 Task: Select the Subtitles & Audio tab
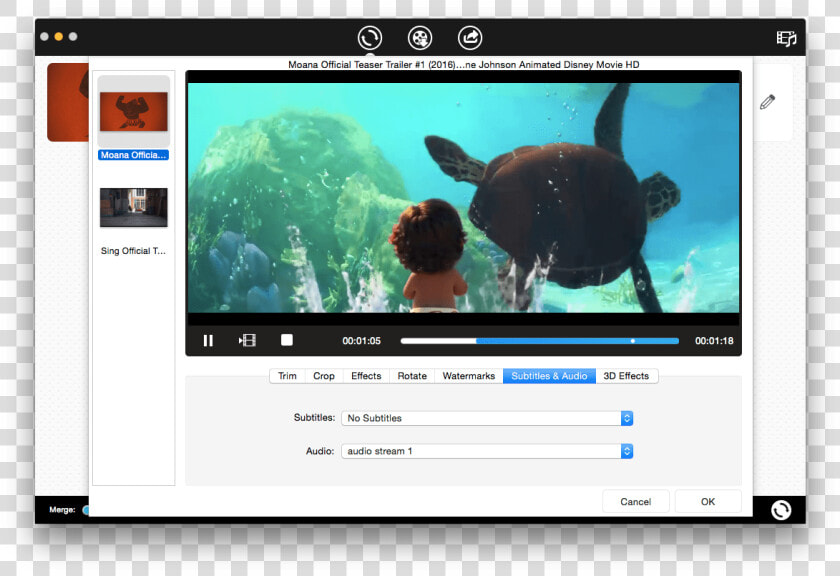pos(549,376)
